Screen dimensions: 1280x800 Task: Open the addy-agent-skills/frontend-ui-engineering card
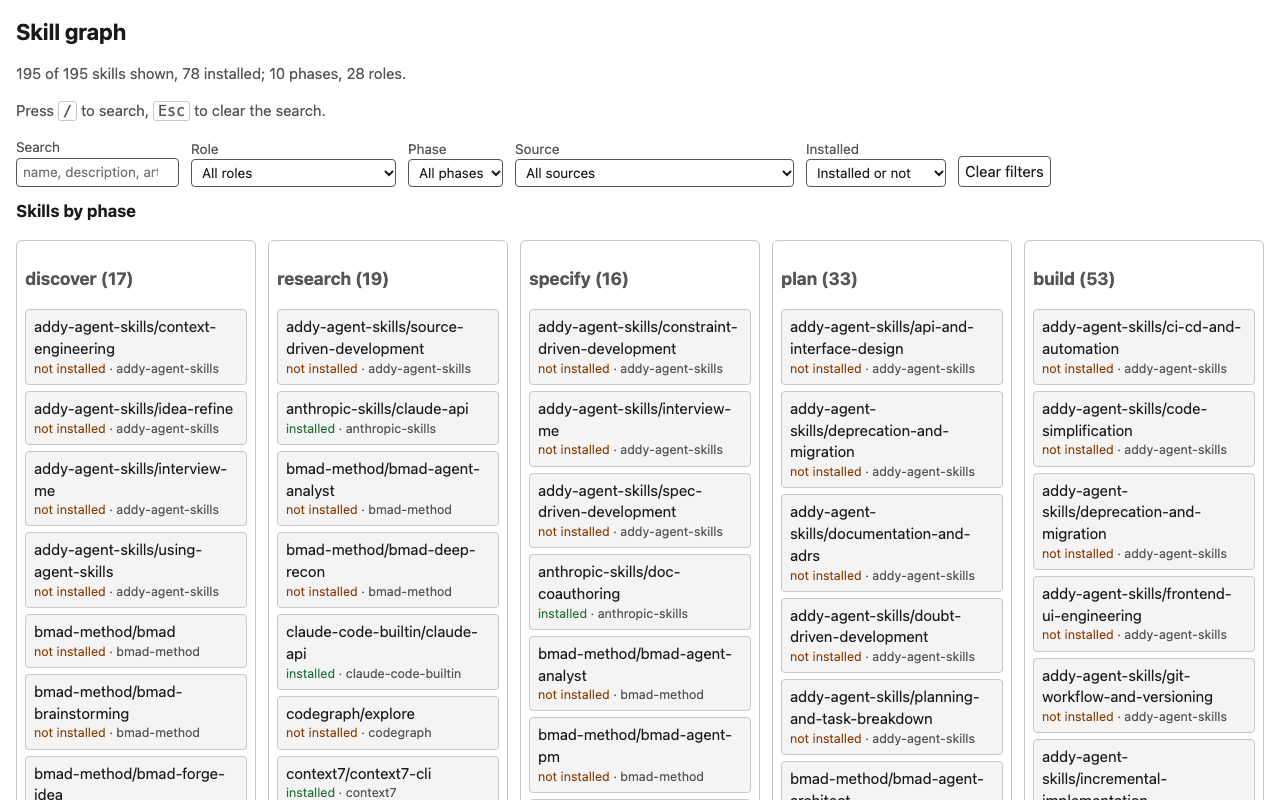click(x=1144, y=614)
